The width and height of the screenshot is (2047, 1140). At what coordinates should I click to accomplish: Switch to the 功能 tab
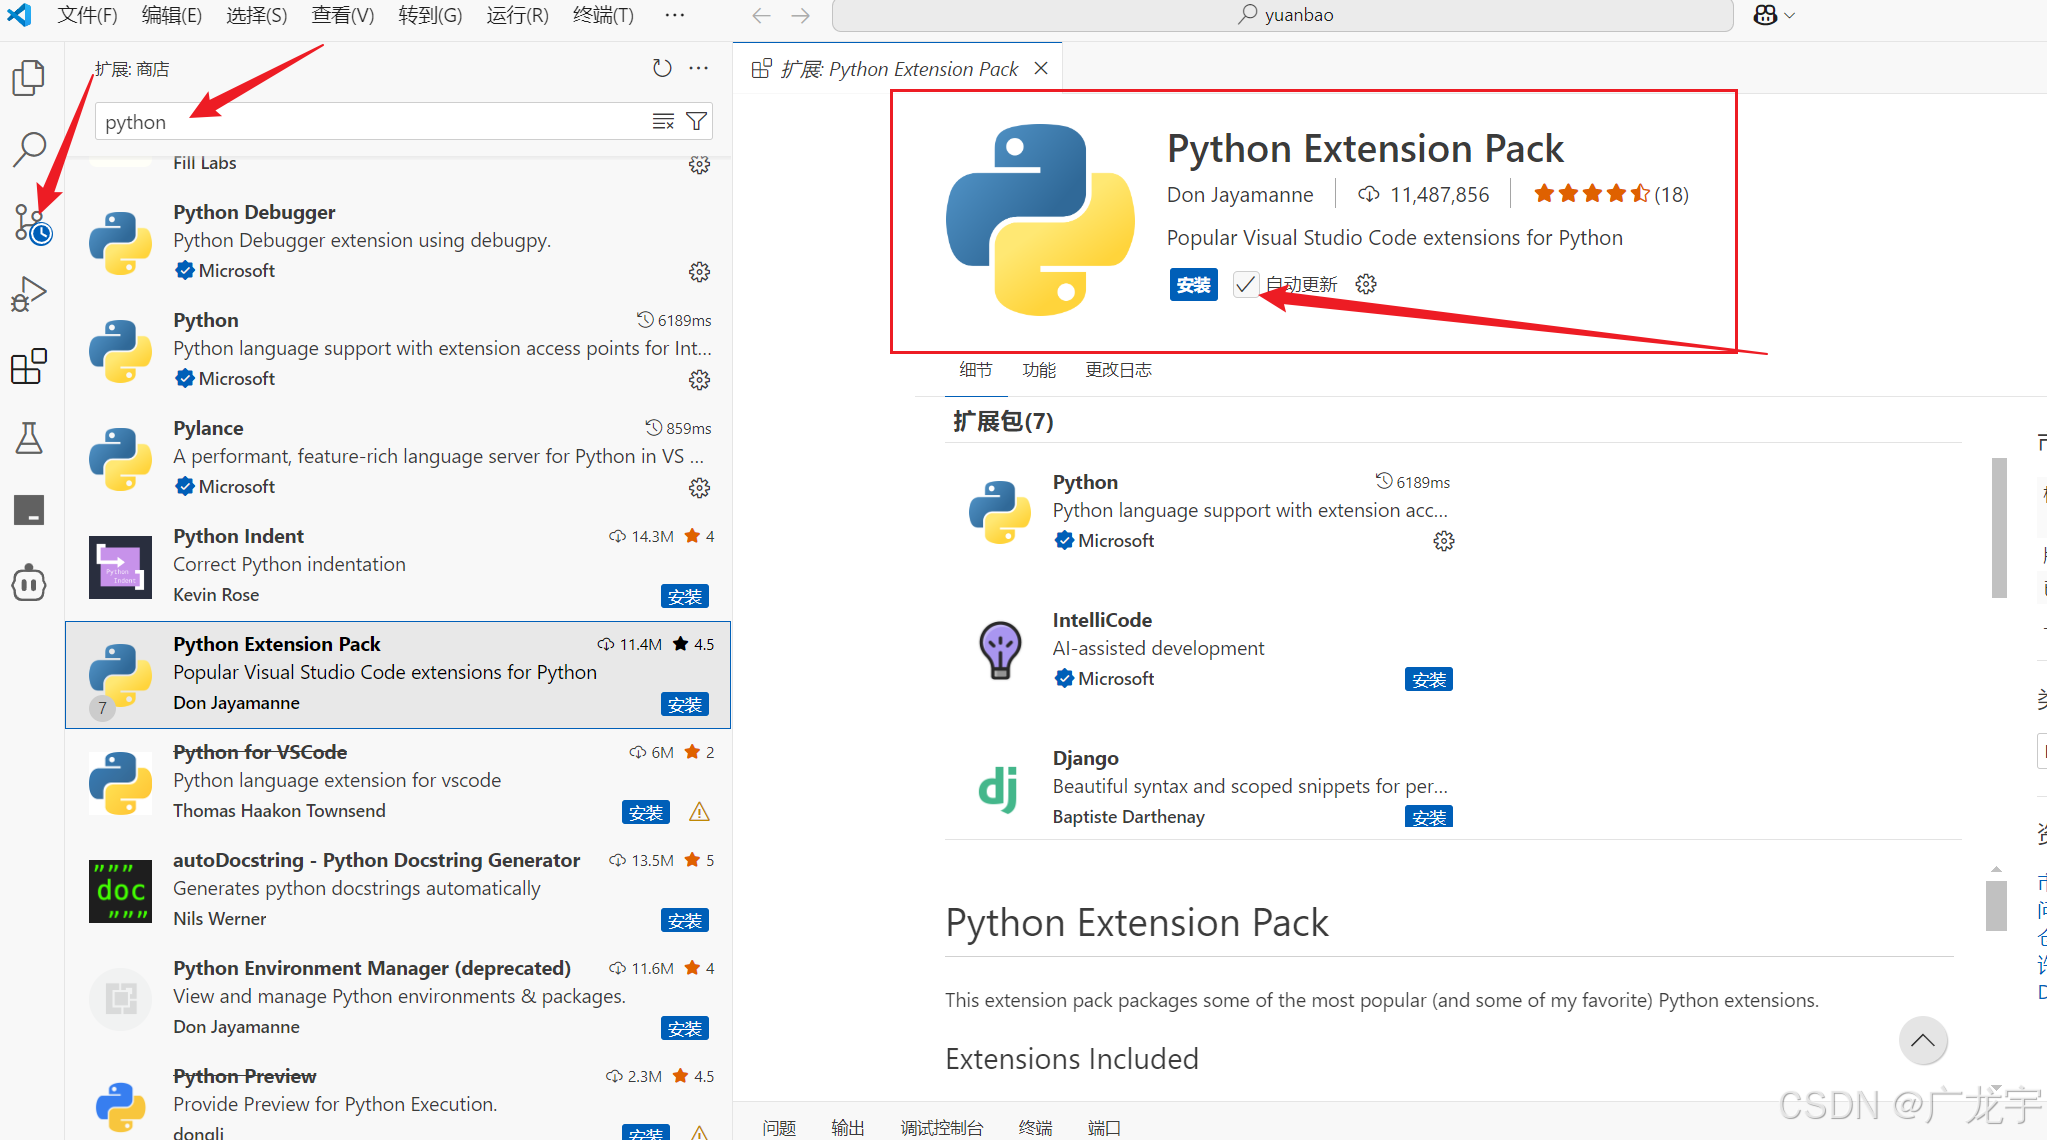[x=1039, y=370]
